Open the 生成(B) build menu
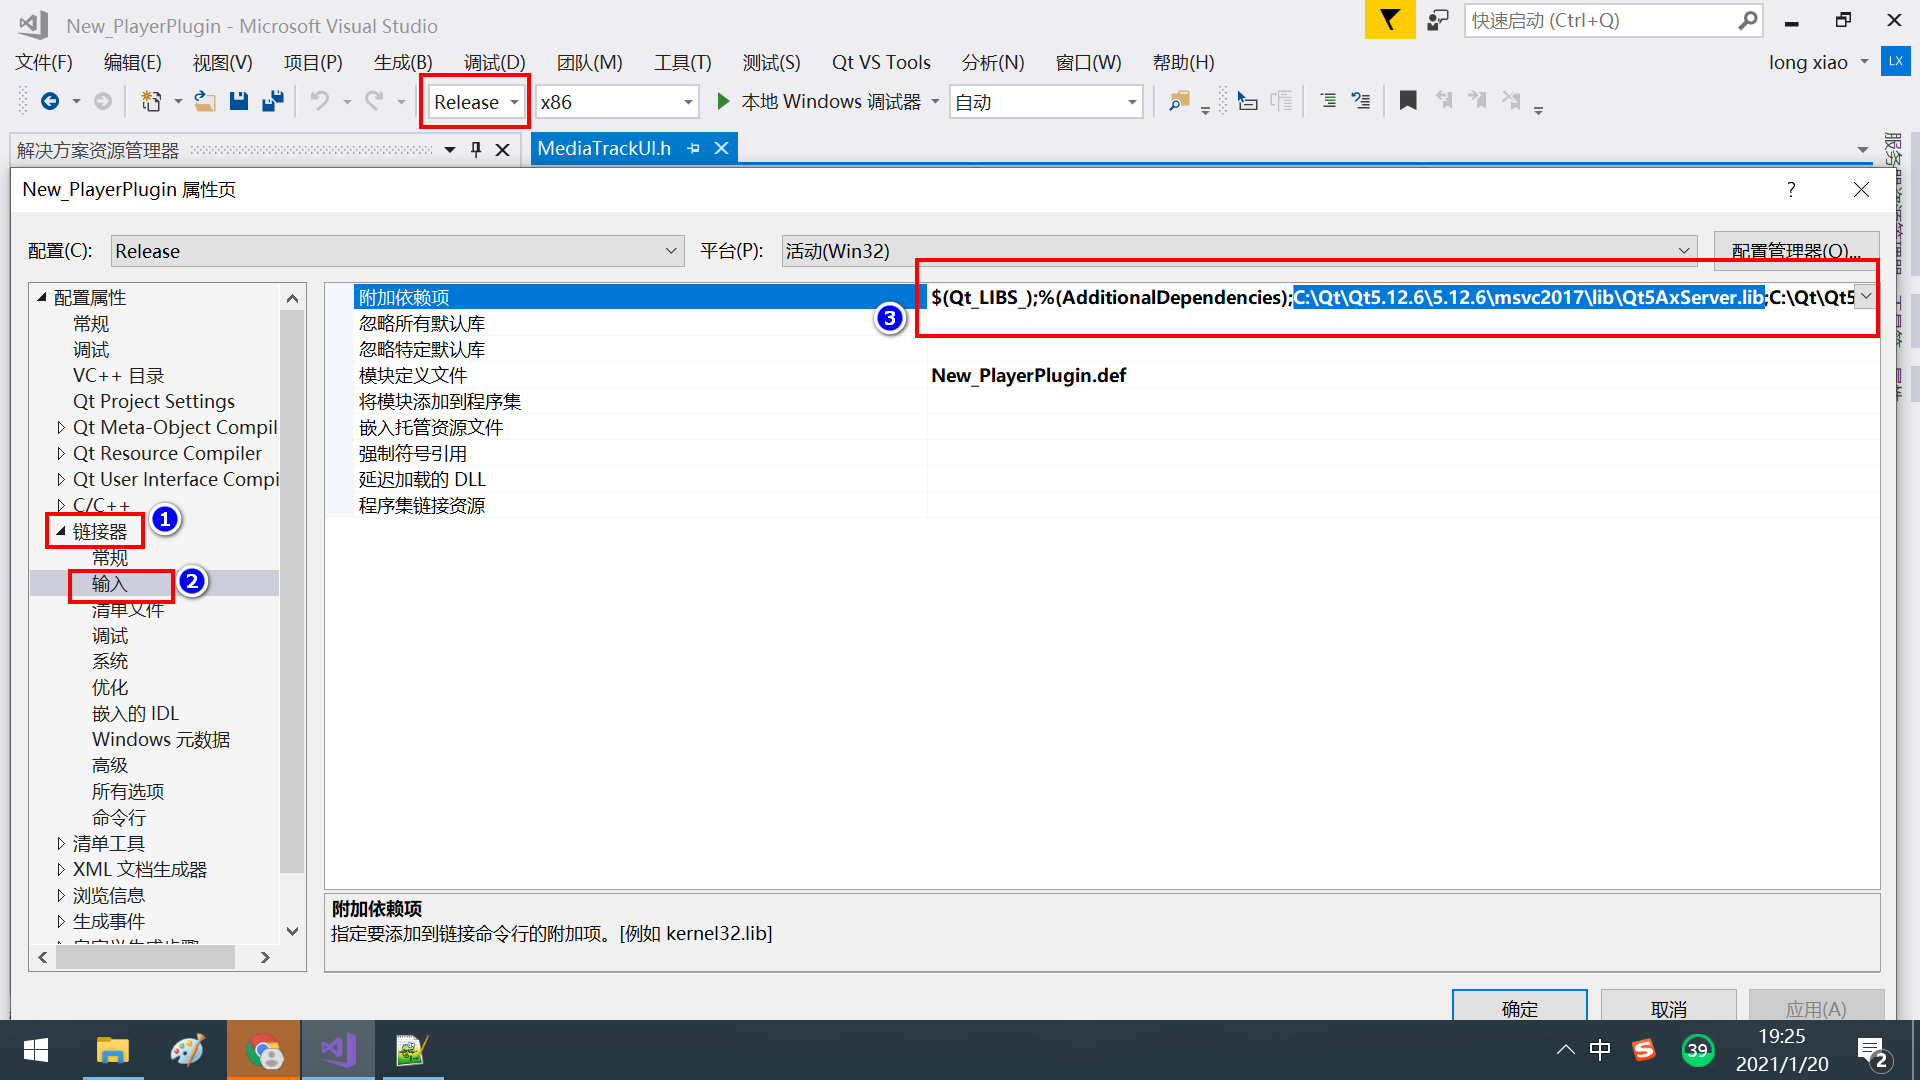 tap(402, 62)
